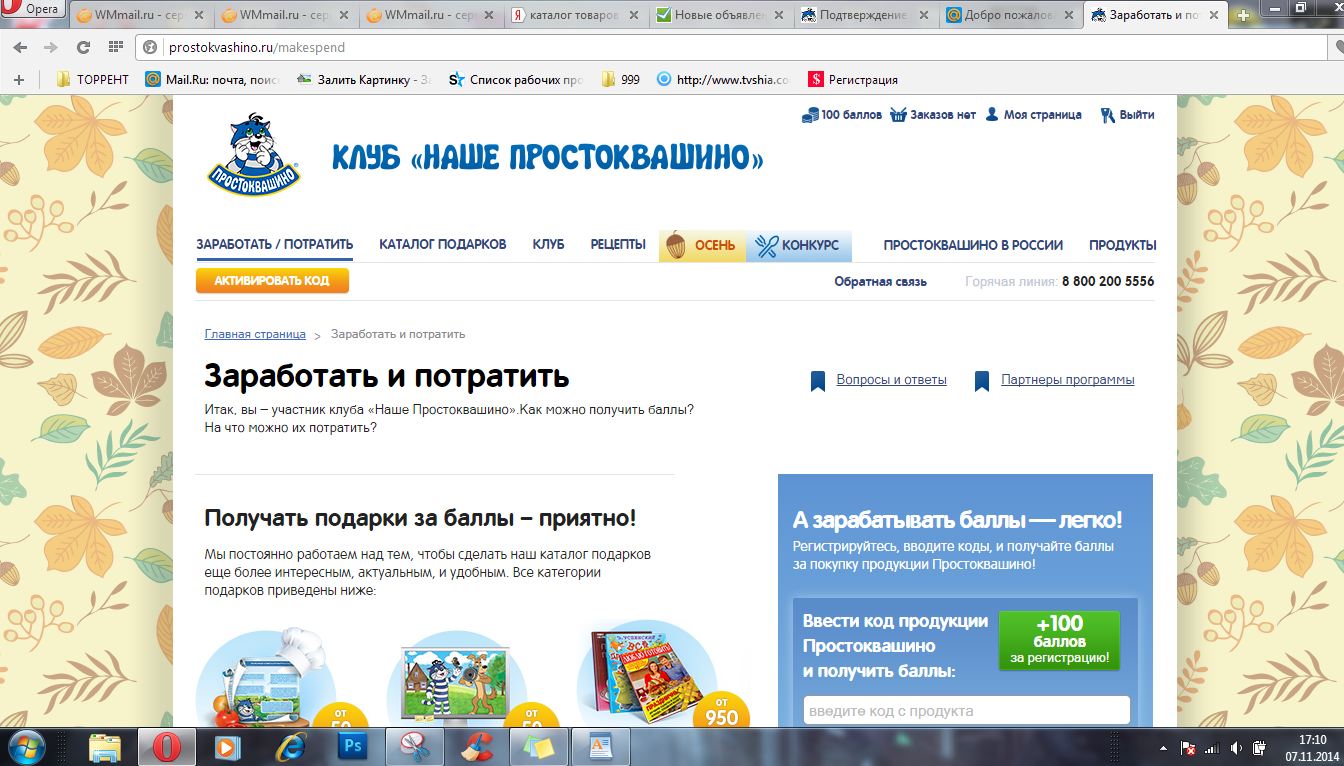Open volume control in system tray
The width and height of the screenshot is (1344, 766).
(1236, 747)
